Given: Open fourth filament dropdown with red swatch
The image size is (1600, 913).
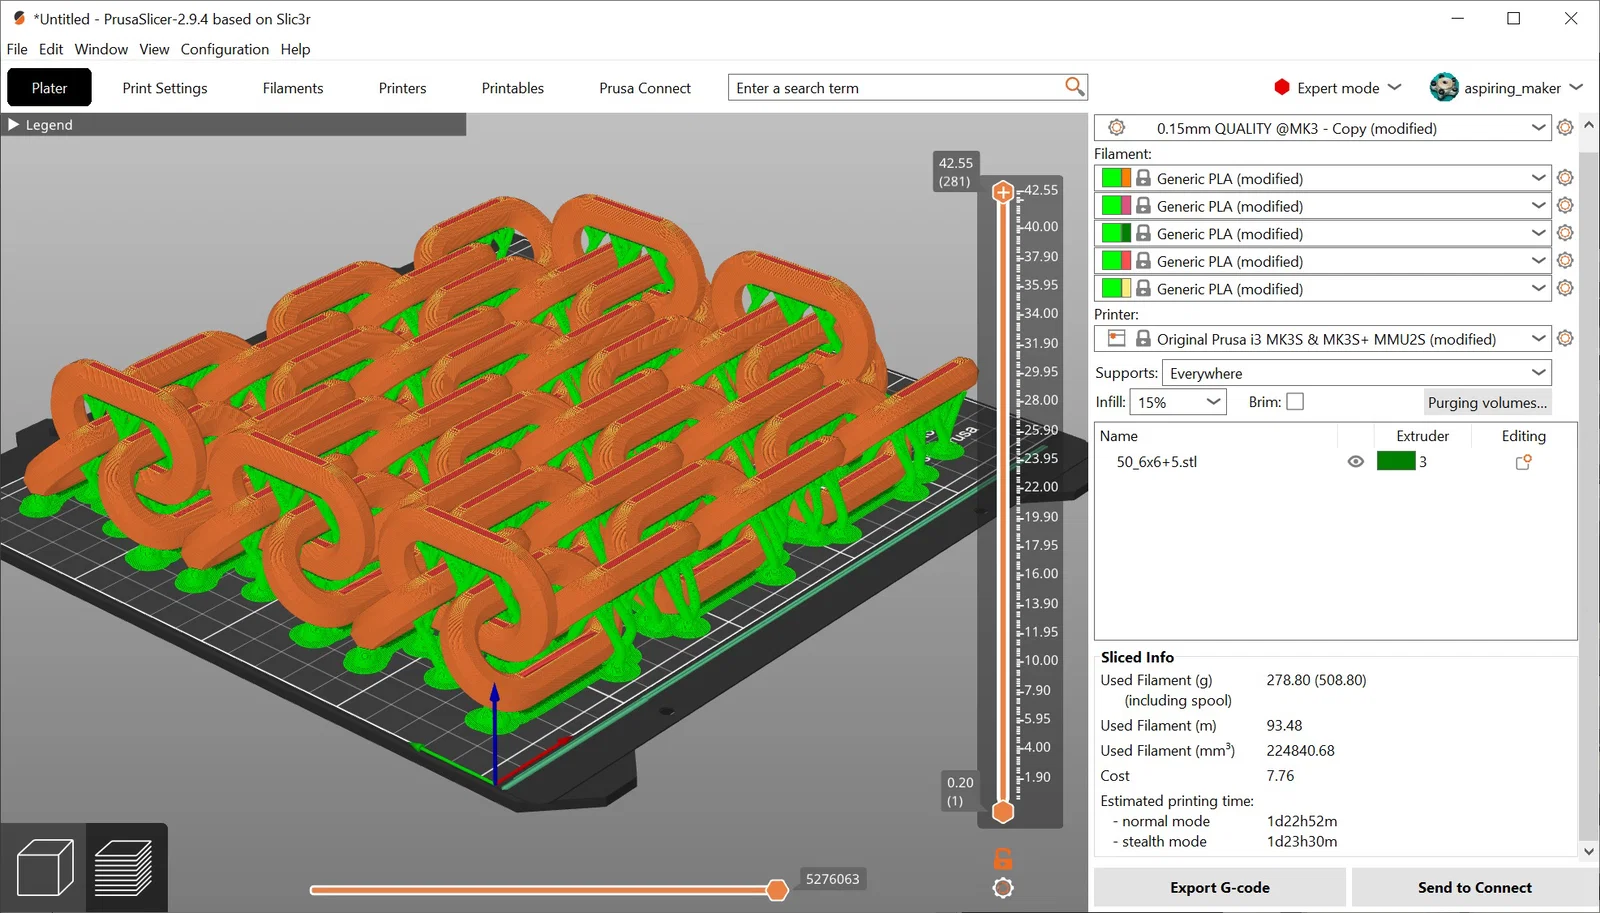Looking at the screenshot, I should coord(1538,260).
